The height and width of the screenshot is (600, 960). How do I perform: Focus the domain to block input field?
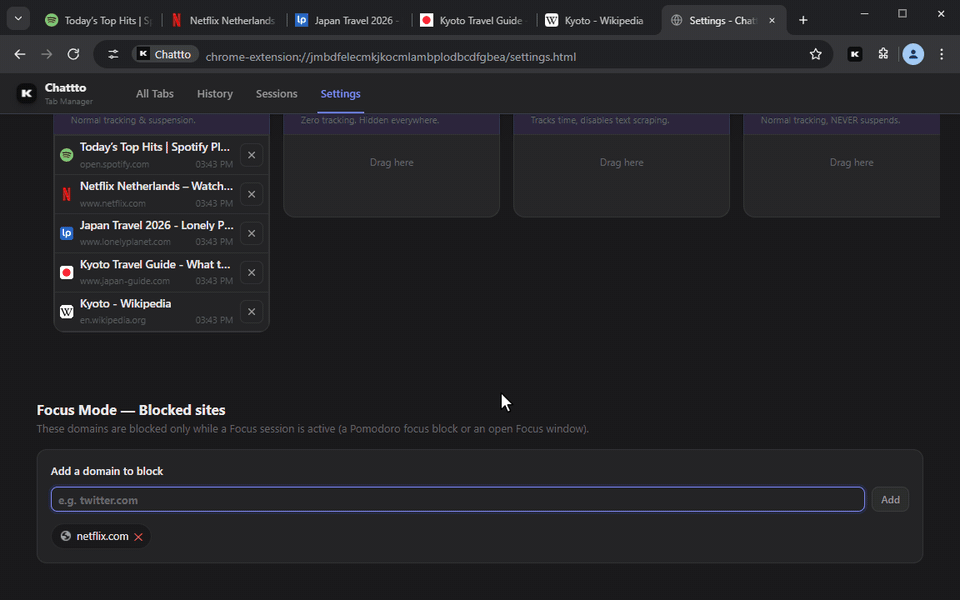(x=458, y=500)
